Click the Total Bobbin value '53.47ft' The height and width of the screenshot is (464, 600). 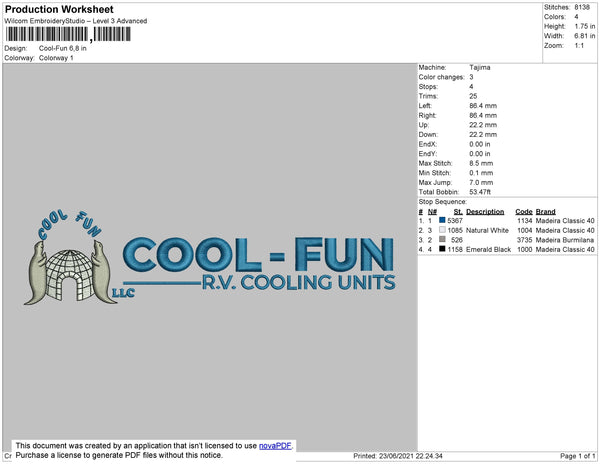click(x=480, y=192)
